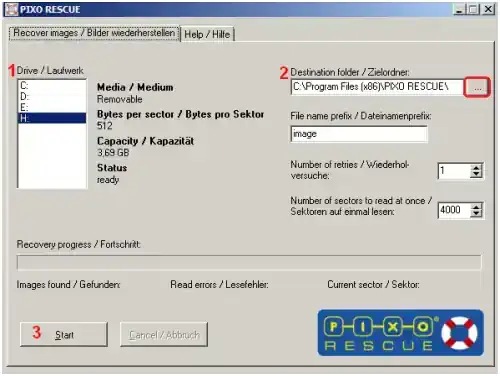Increase the Number of retries value
Image resolution: width=500 pixels, height=376 pixels.
pos(476,168)
